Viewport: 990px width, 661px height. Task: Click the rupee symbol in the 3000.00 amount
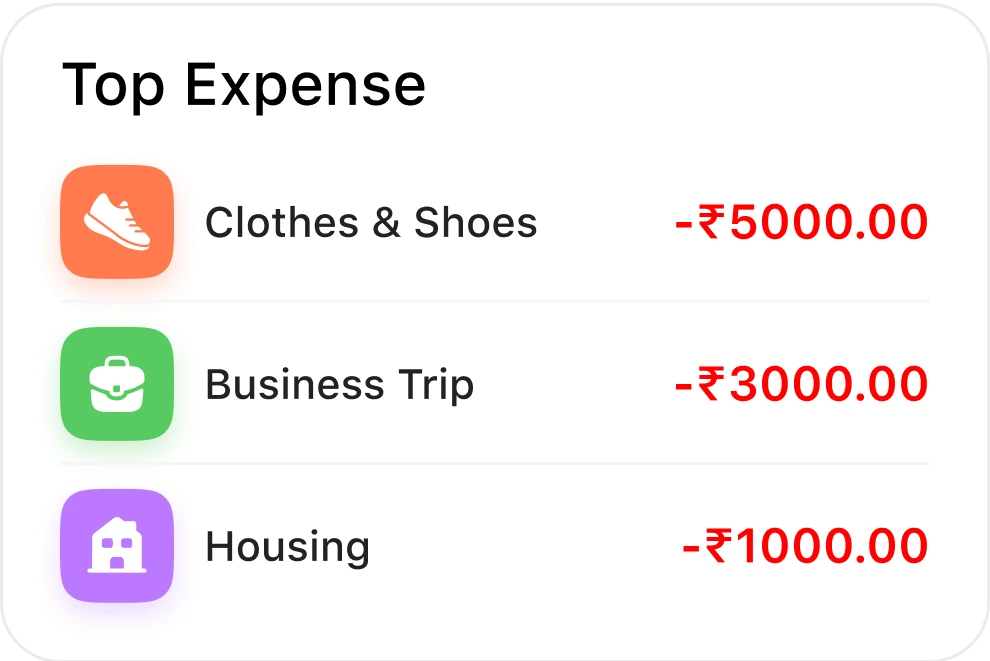coord(711,383)
